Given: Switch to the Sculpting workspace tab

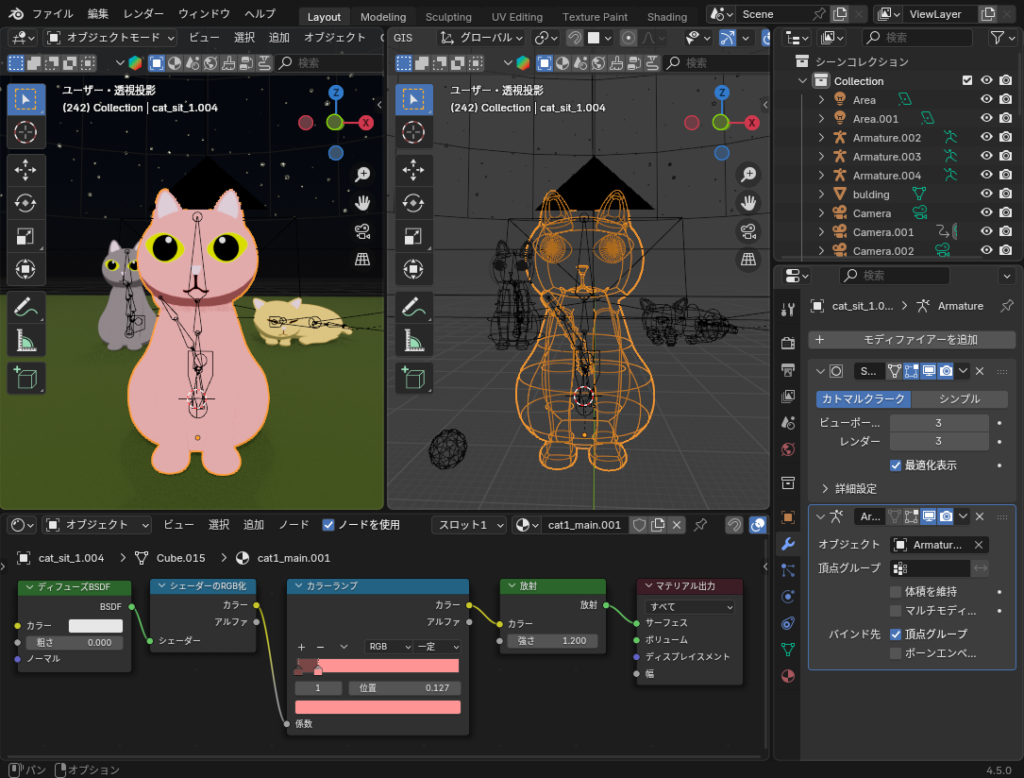Looking at the screenshot, I should (x=448, y=17).
